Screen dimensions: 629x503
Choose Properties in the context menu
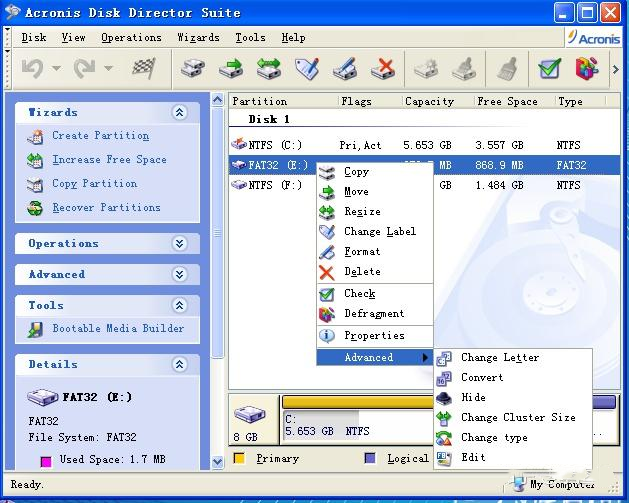point(374,336)
